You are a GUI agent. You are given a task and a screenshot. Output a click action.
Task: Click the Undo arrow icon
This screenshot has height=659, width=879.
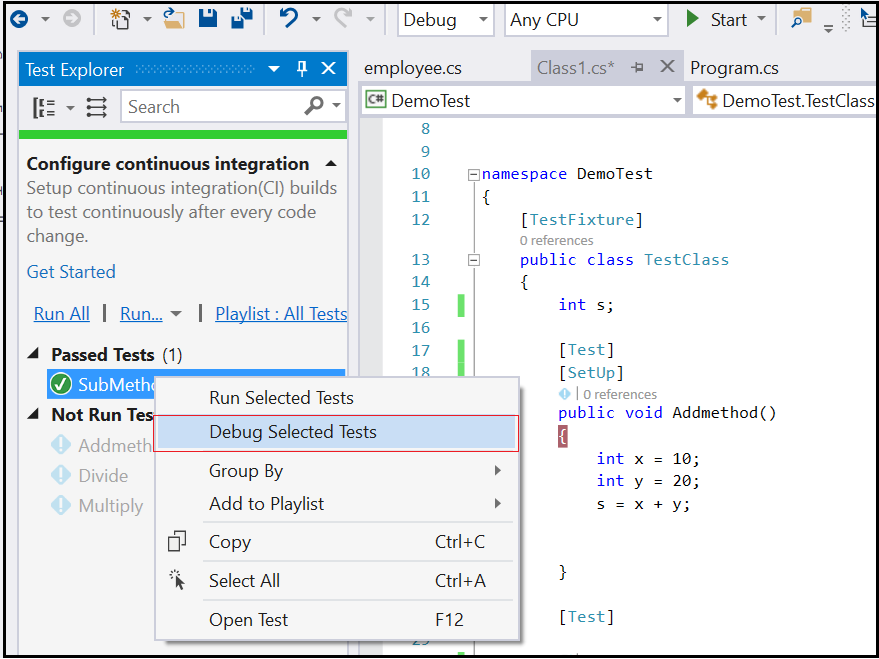289,19
